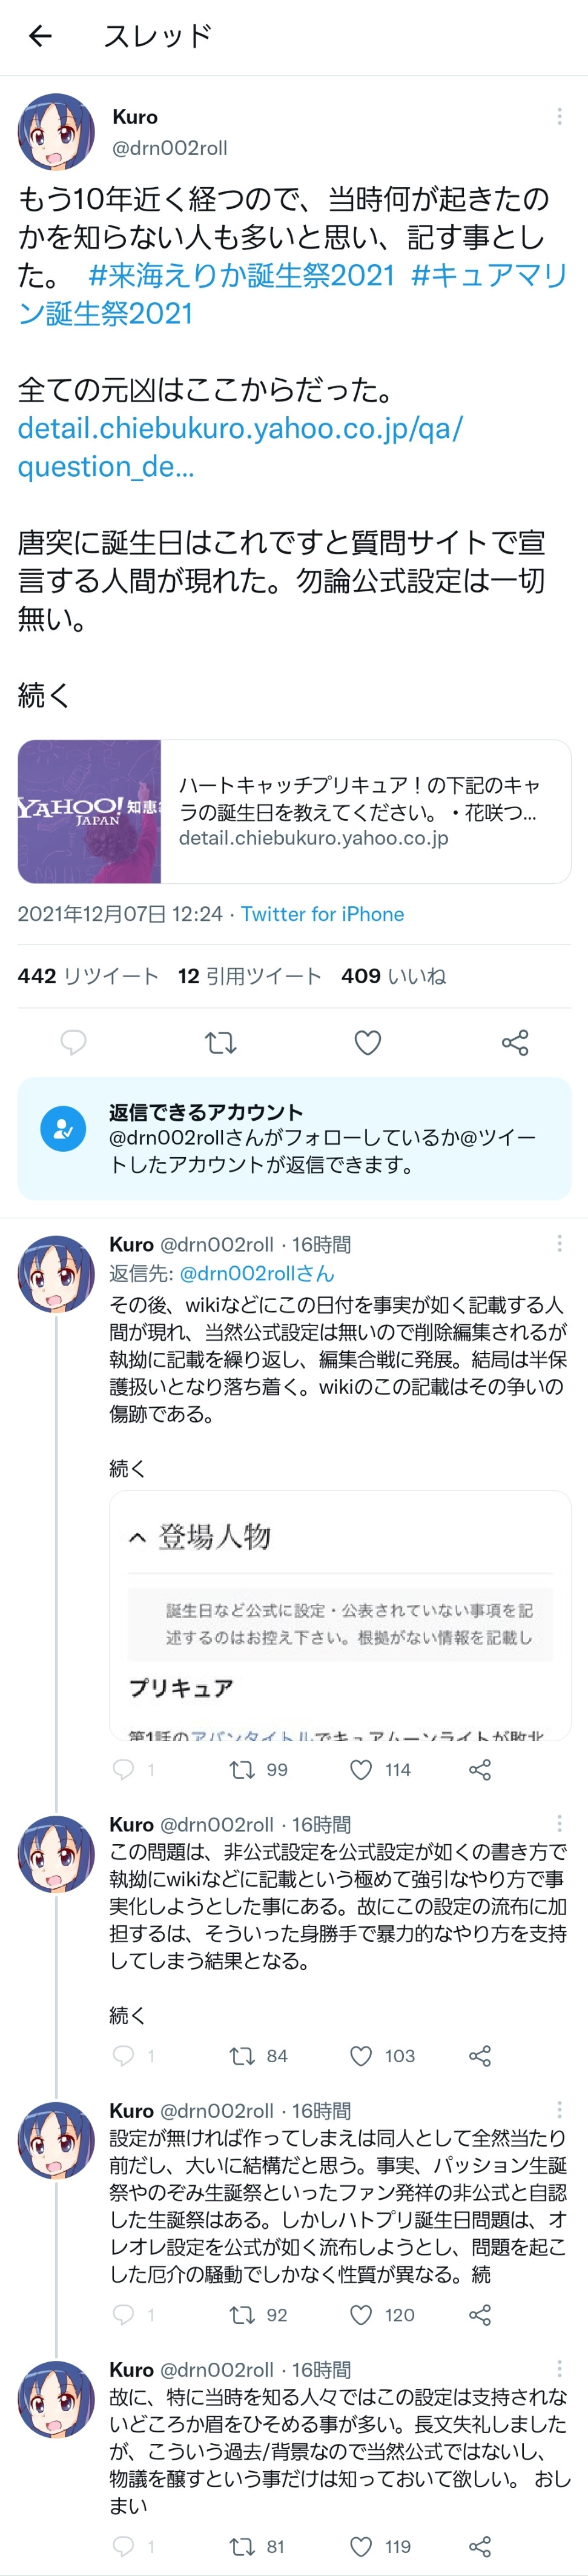The height and width of the screenshot is (2576, 588).
Task: Retweet the last reply showing 81 retweets
Action: (x=257, y=2546)
